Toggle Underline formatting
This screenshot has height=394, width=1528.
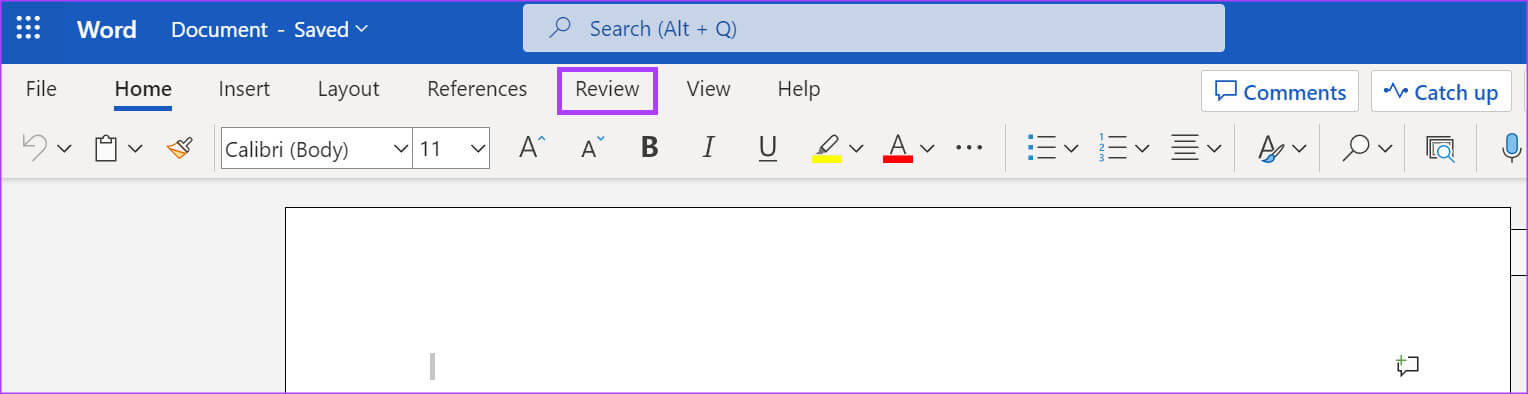(768, 149)
